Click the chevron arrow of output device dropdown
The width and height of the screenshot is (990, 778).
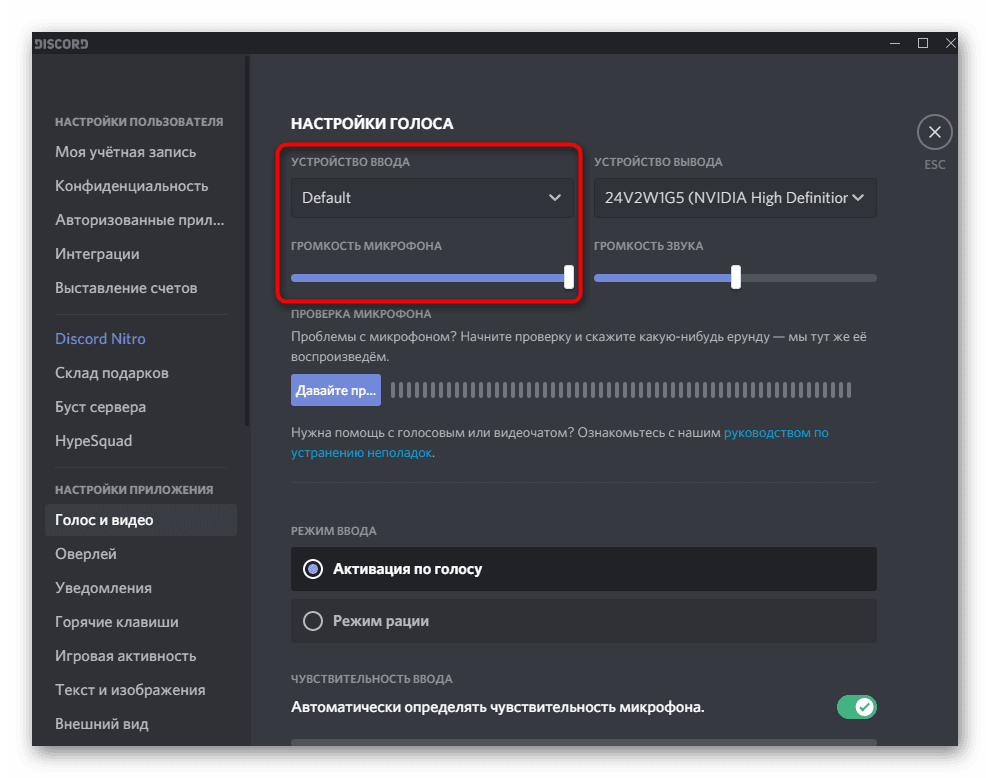pos(857,198)
